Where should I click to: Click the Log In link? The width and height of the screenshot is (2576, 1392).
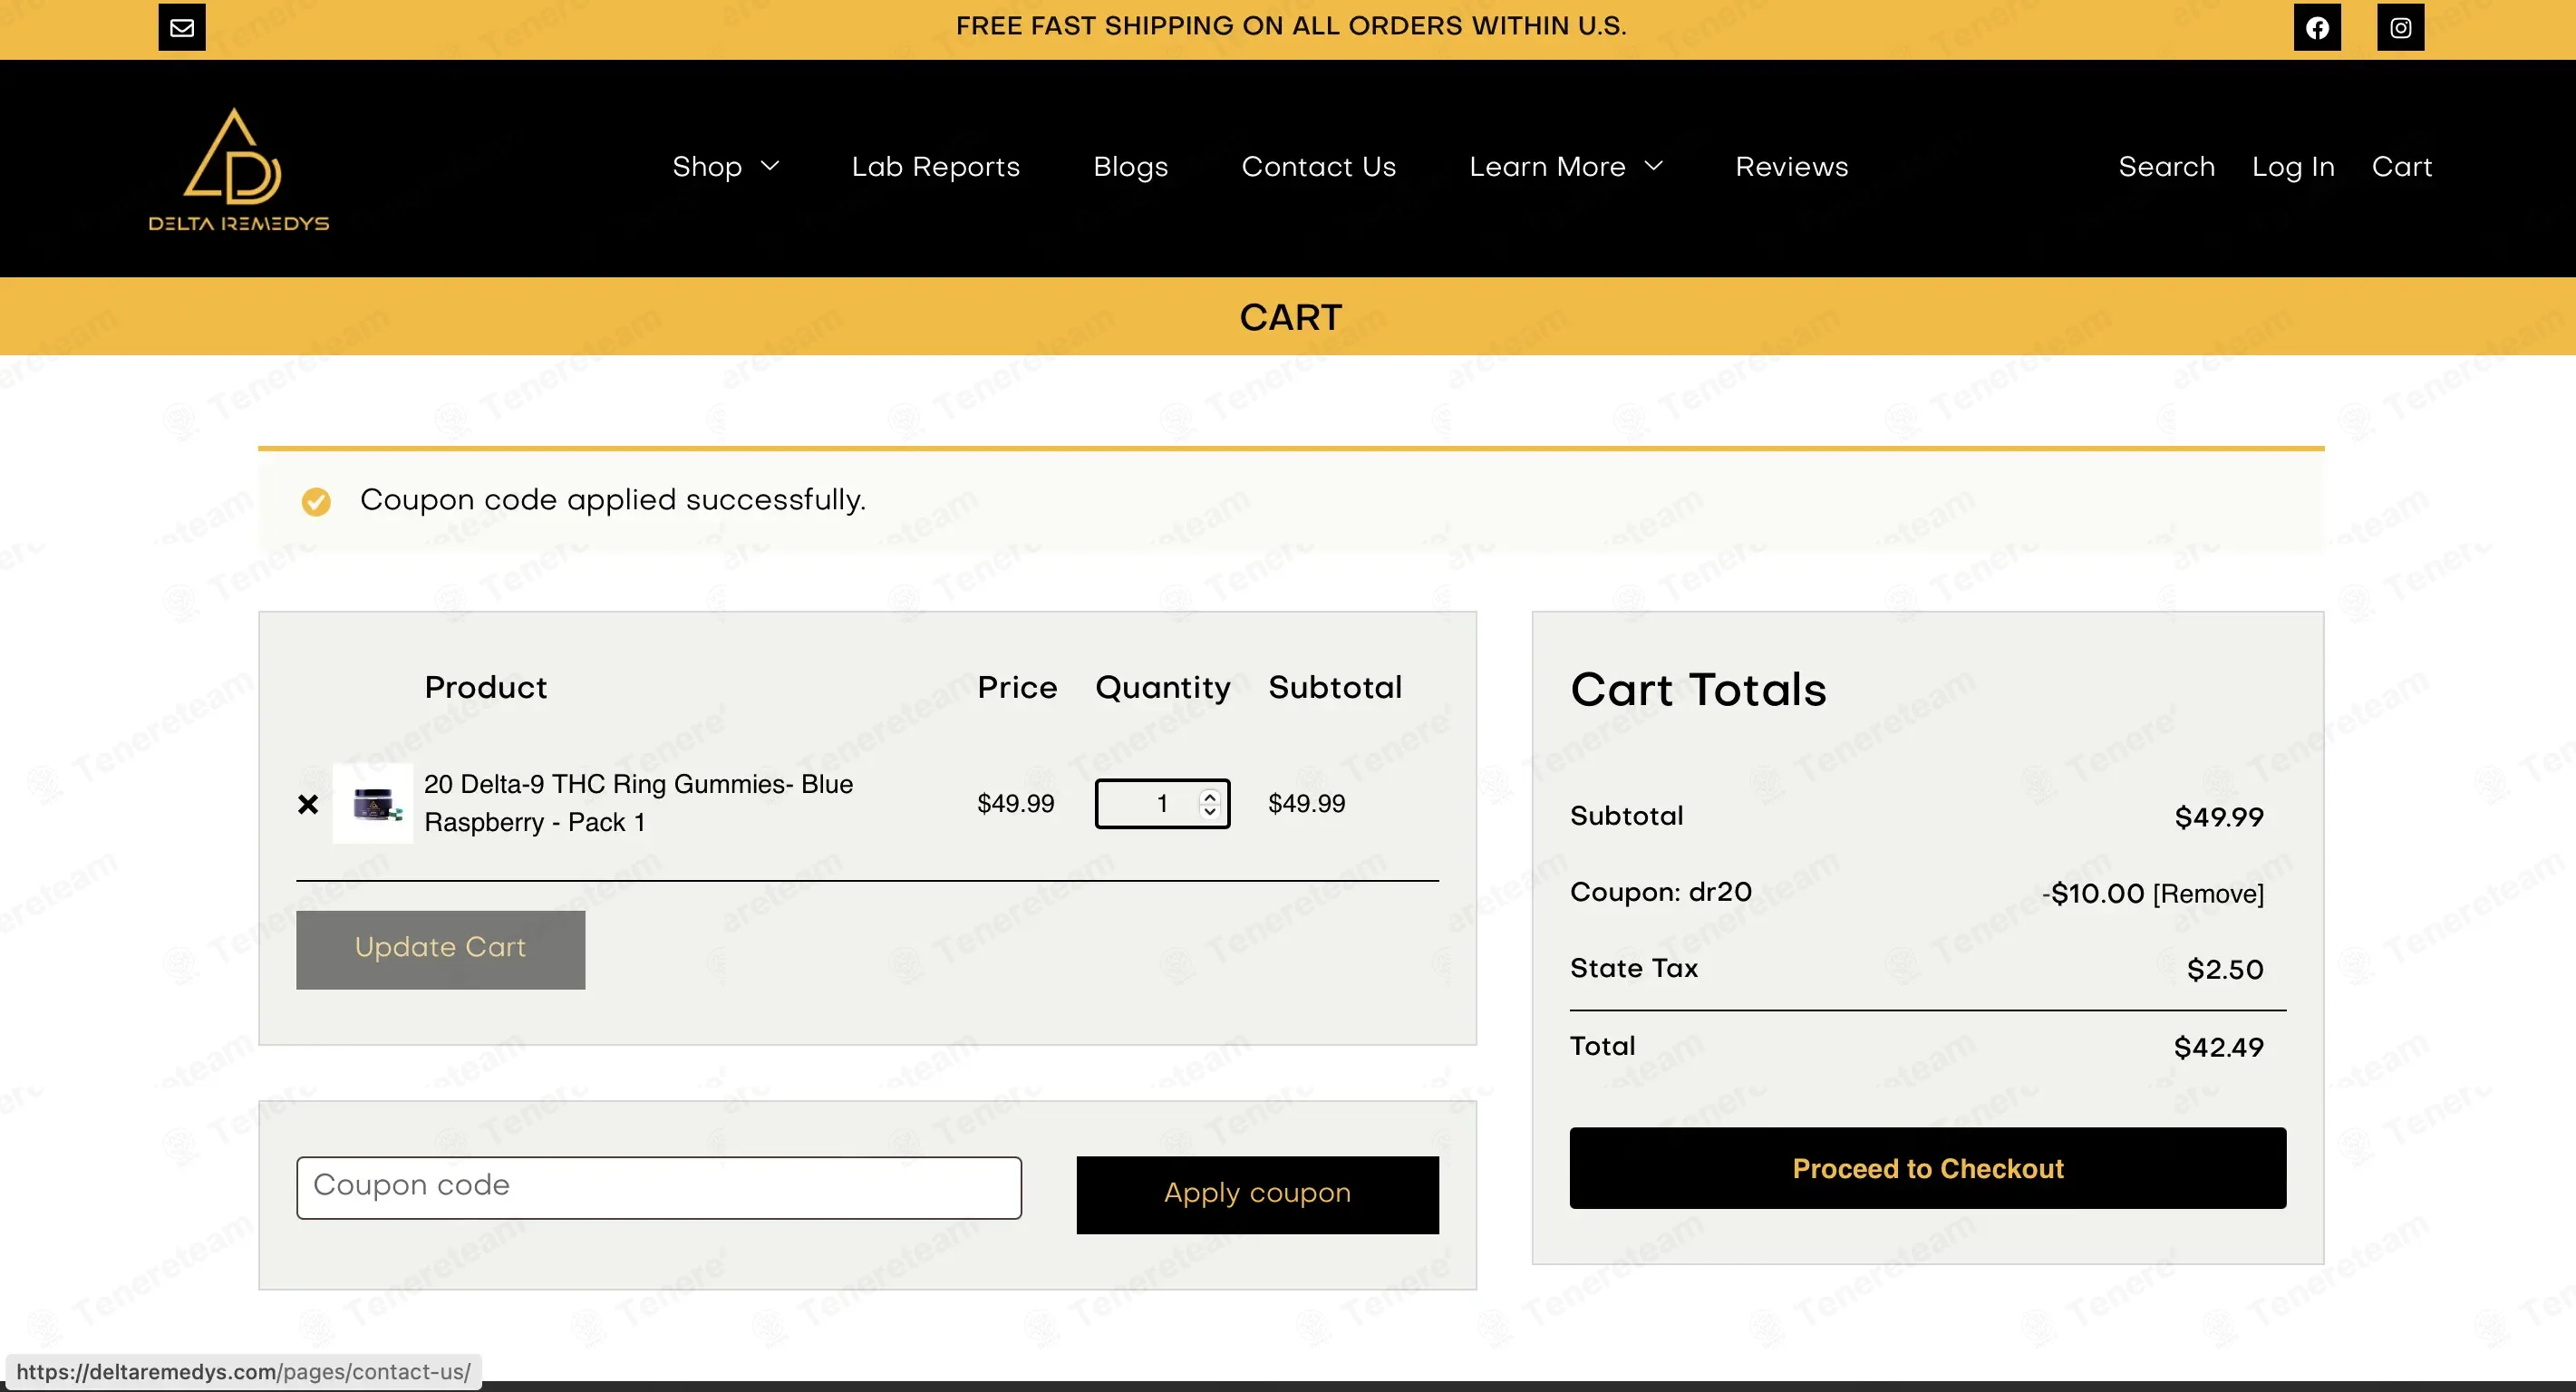(2293, 167)
